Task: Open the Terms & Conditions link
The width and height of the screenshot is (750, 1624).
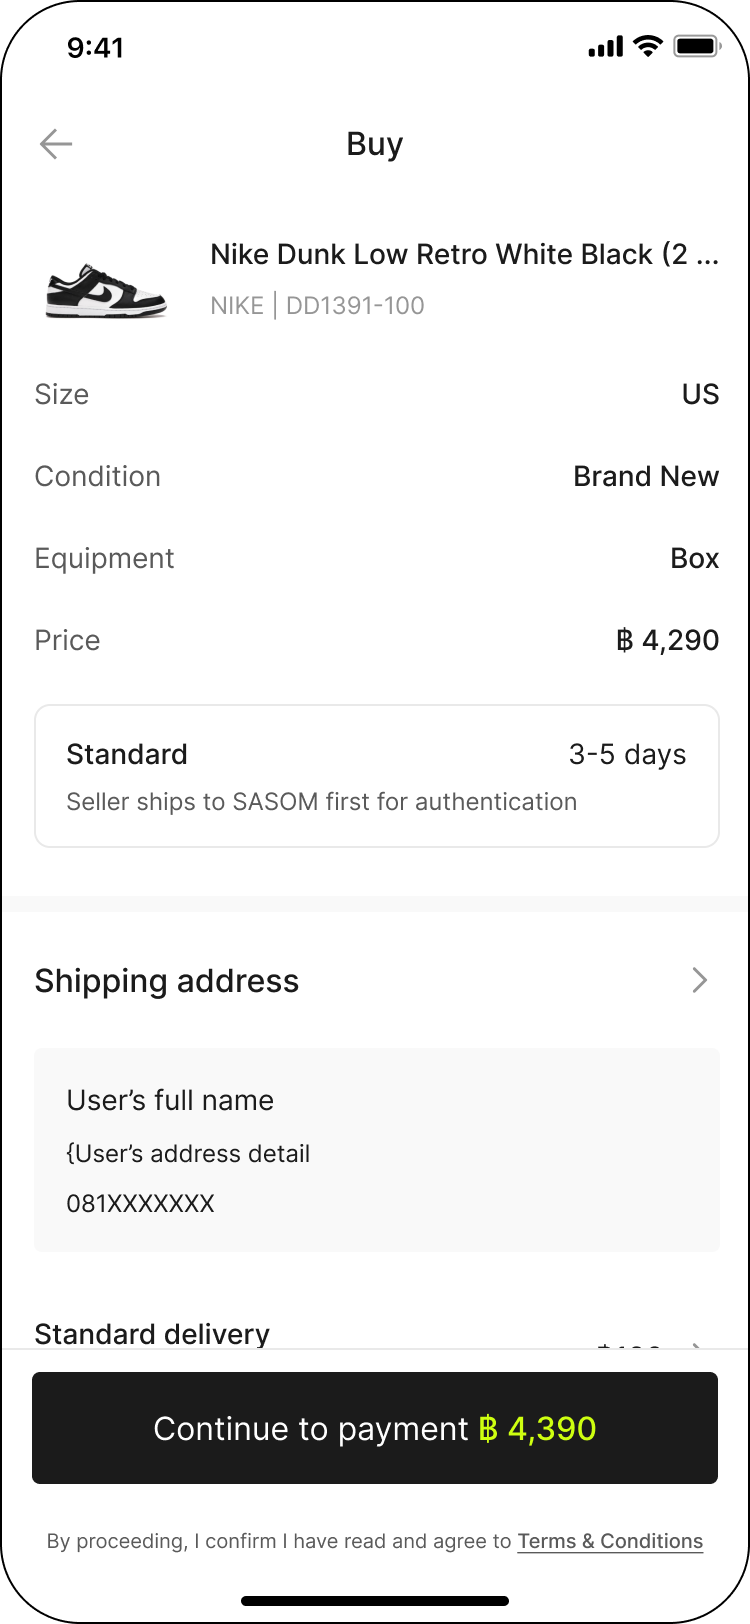Action: pyautogui.click(x=610, y=1541)
